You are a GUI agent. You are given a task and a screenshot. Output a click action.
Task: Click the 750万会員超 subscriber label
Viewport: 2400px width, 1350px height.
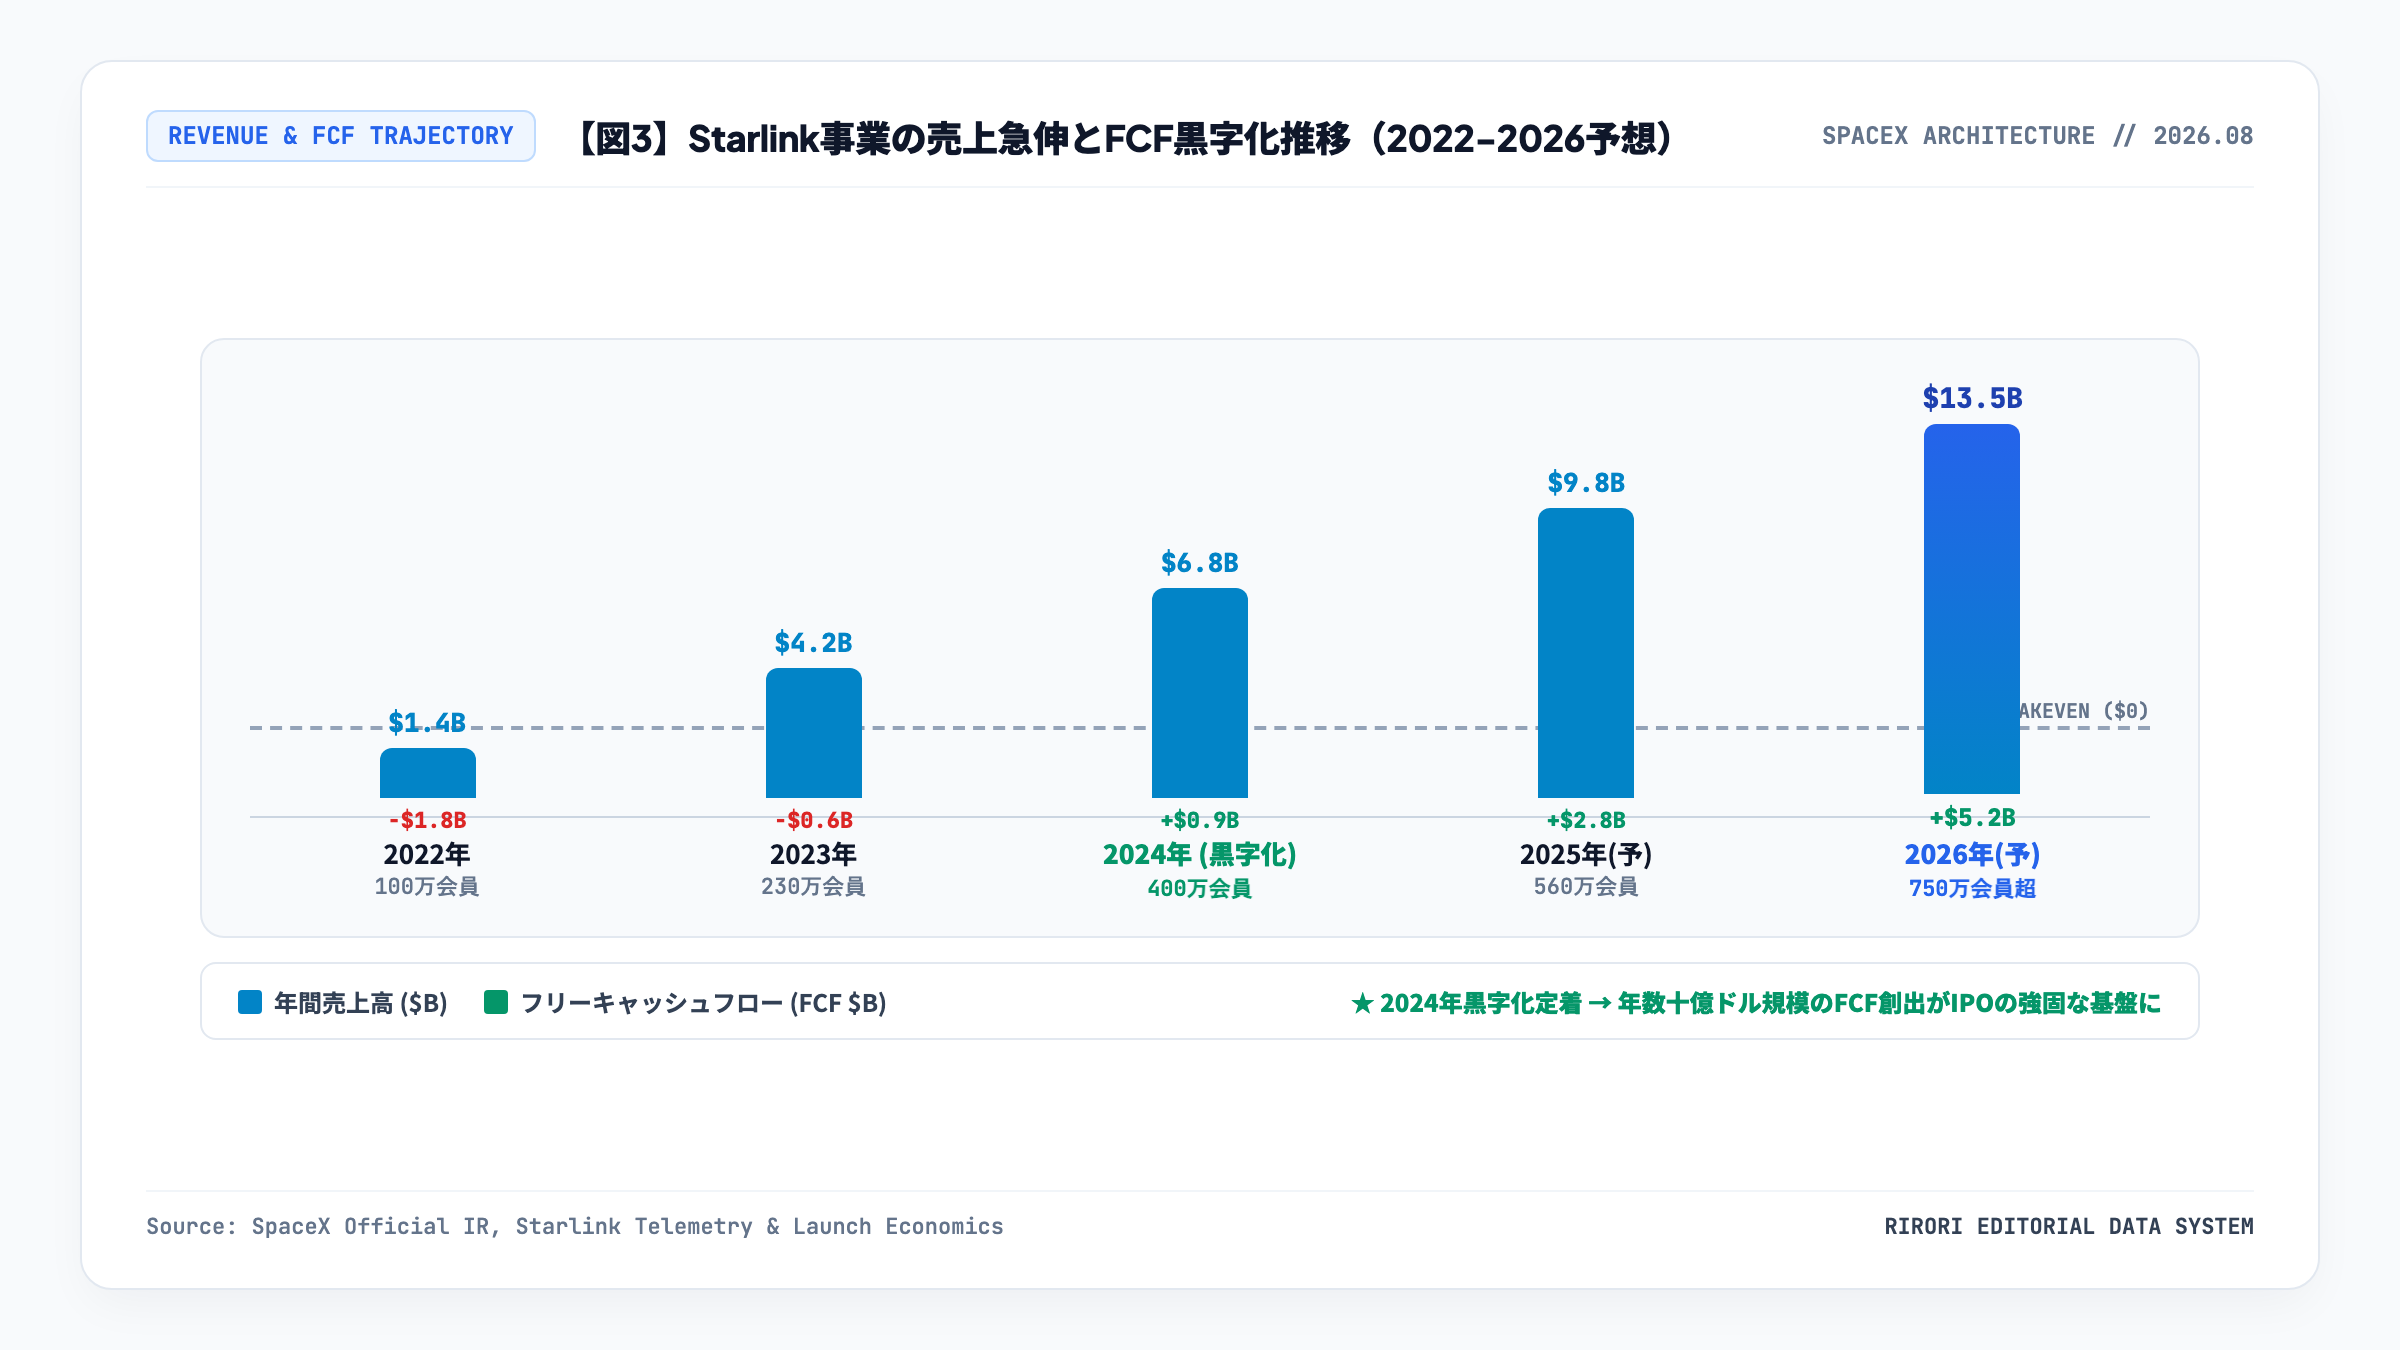(1972, 888)
